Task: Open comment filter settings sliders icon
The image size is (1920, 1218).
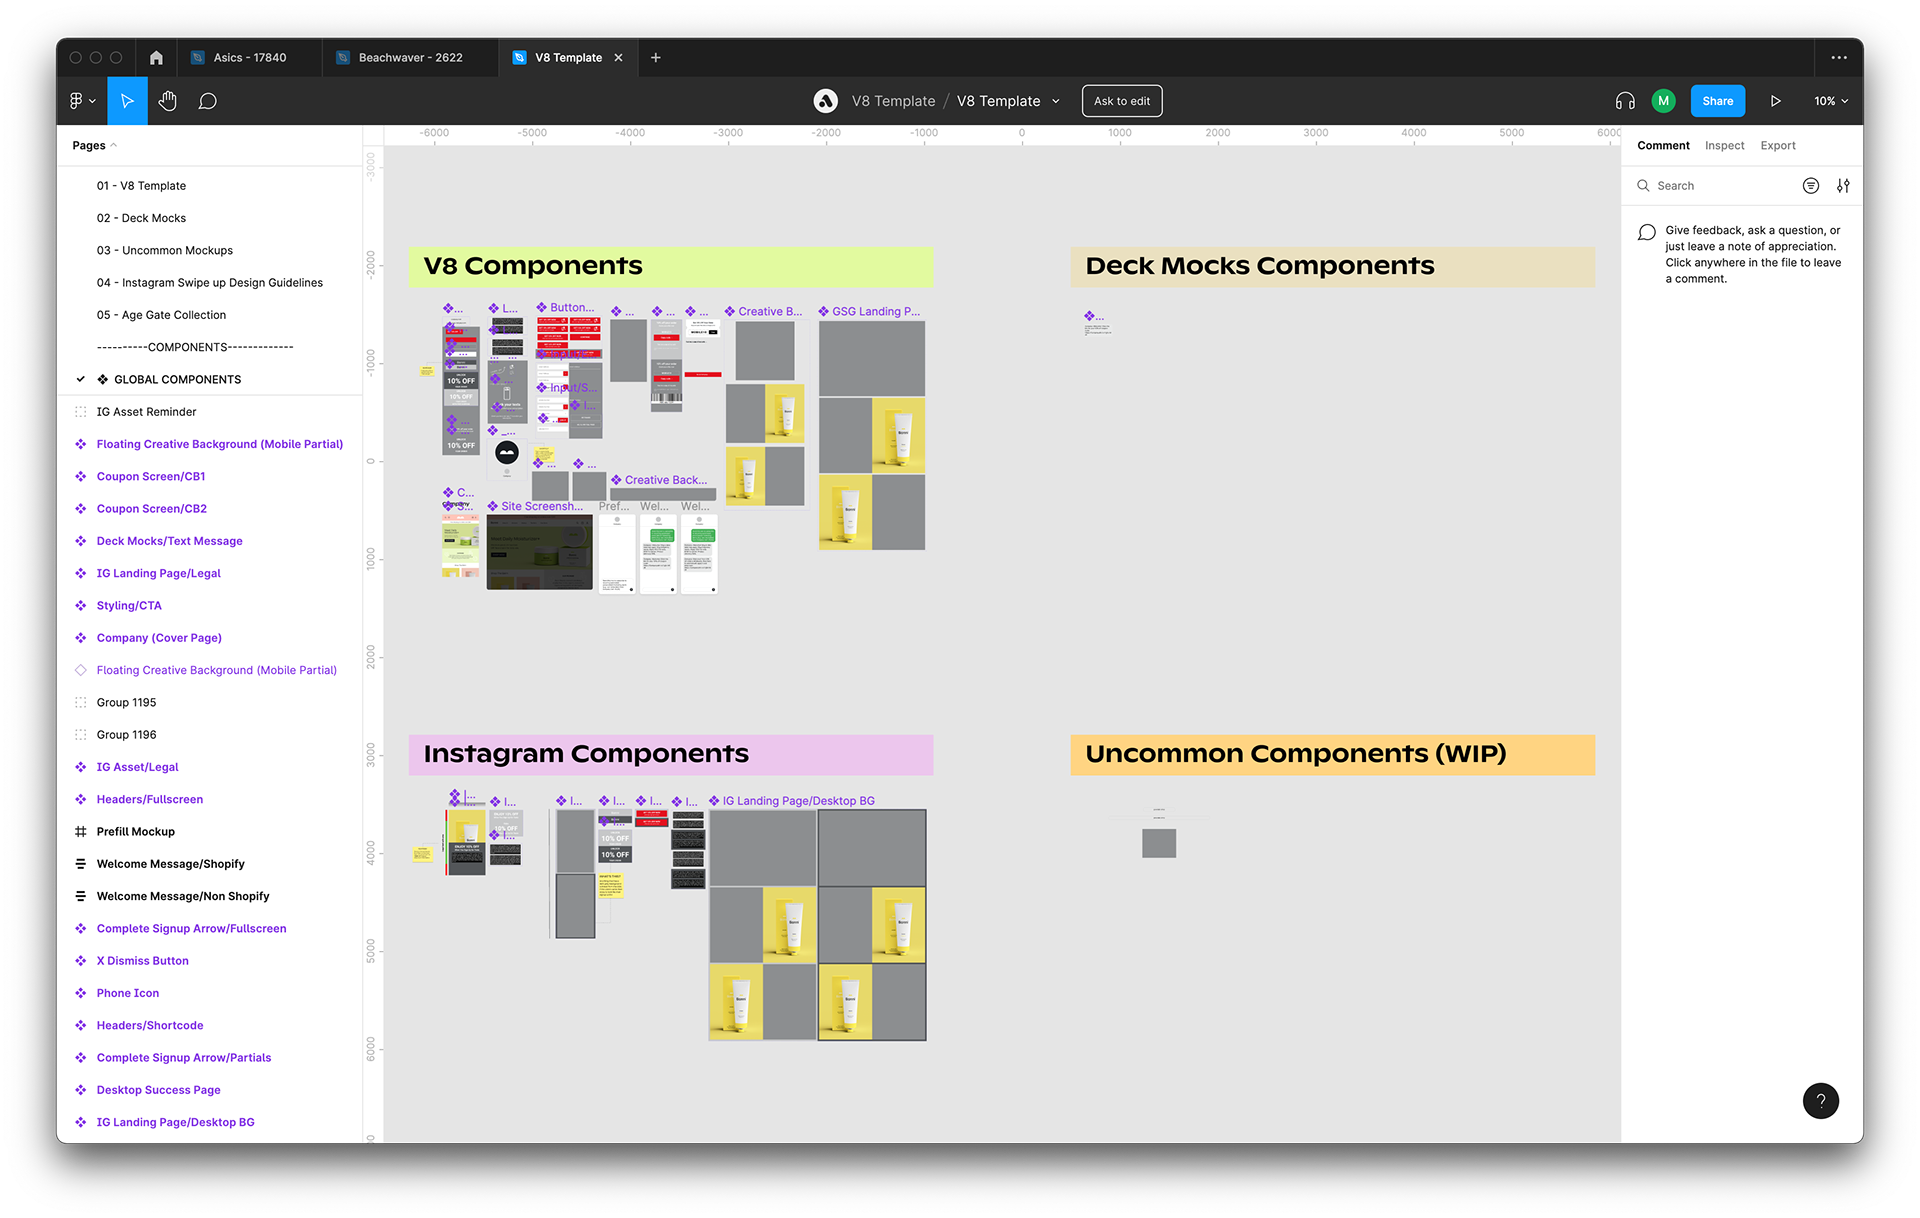Action: [x=1843, y=186]
